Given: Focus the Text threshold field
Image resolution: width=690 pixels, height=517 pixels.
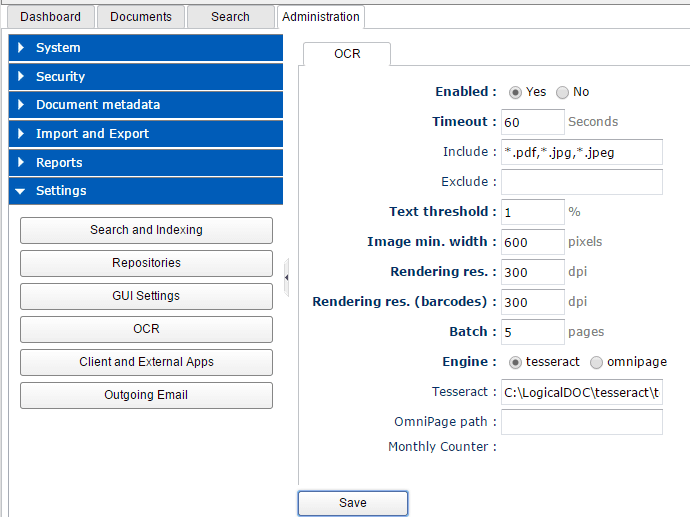Looking at the screenshot, I should click(x=532, y=212).
